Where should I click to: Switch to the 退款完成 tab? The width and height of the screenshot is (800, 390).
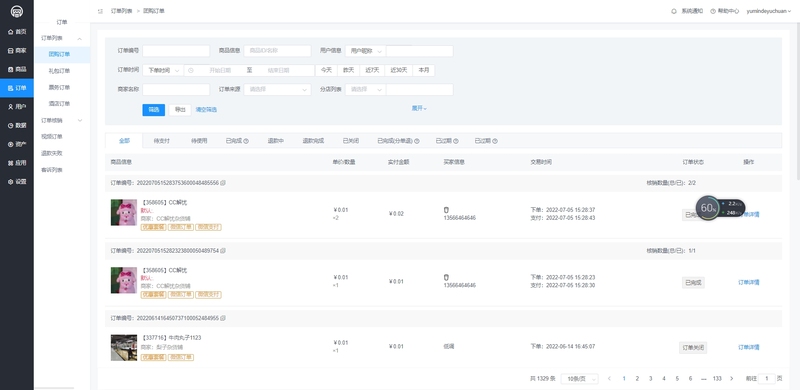tap(313, 141)
